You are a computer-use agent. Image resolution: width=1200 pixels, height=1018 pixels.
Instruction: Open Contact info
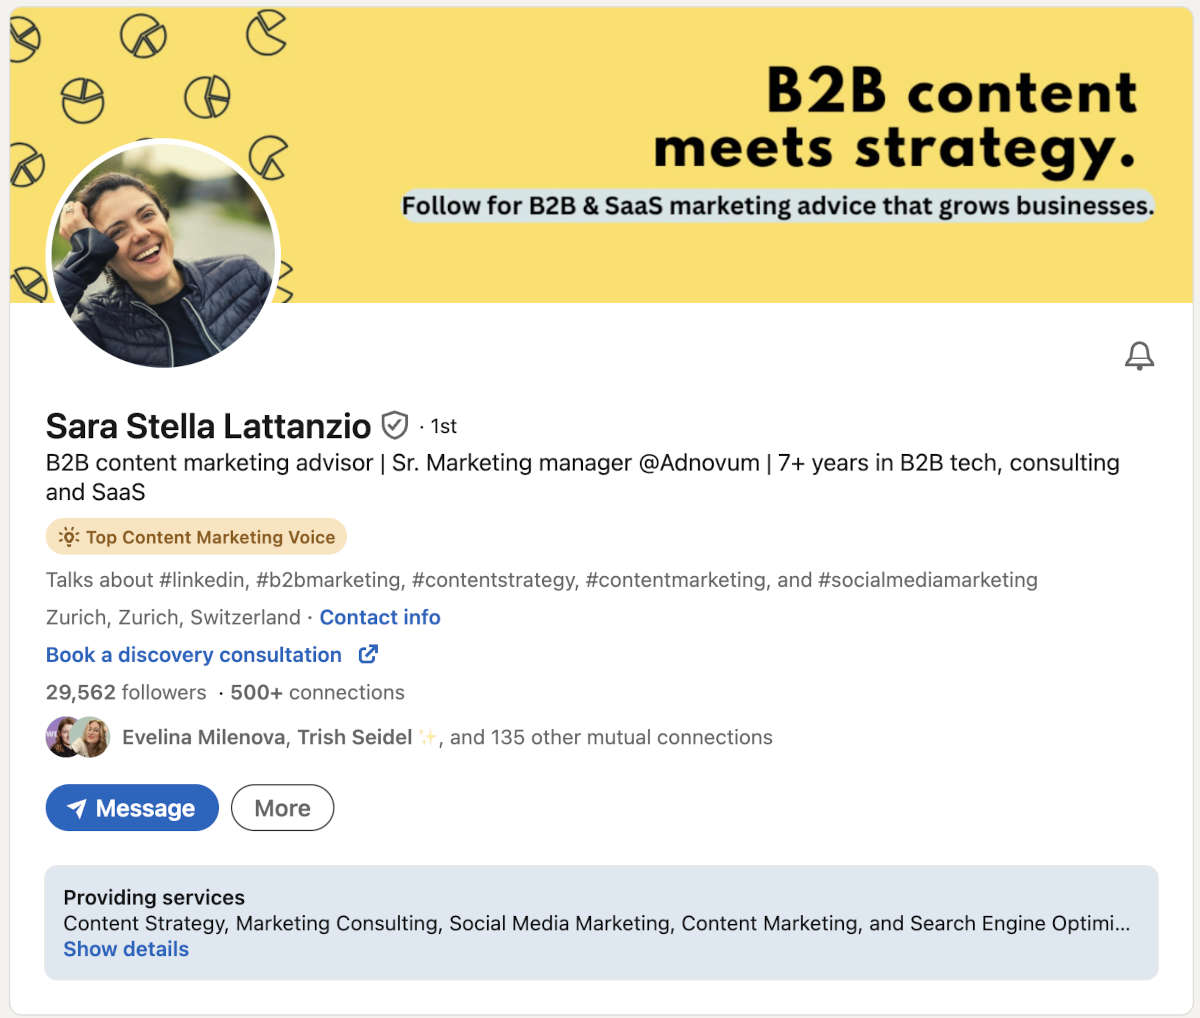point(379,617)
